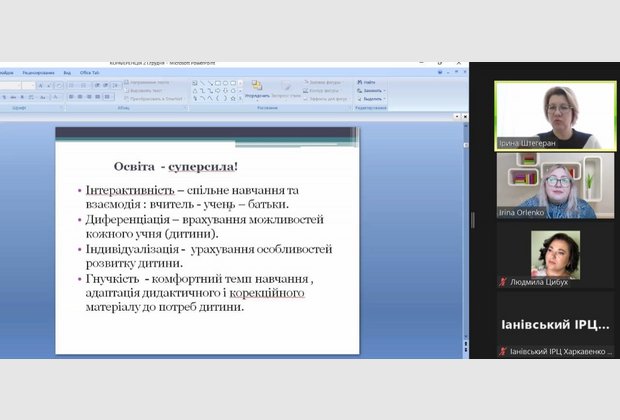Increase font size with the grow font icon

40,85
